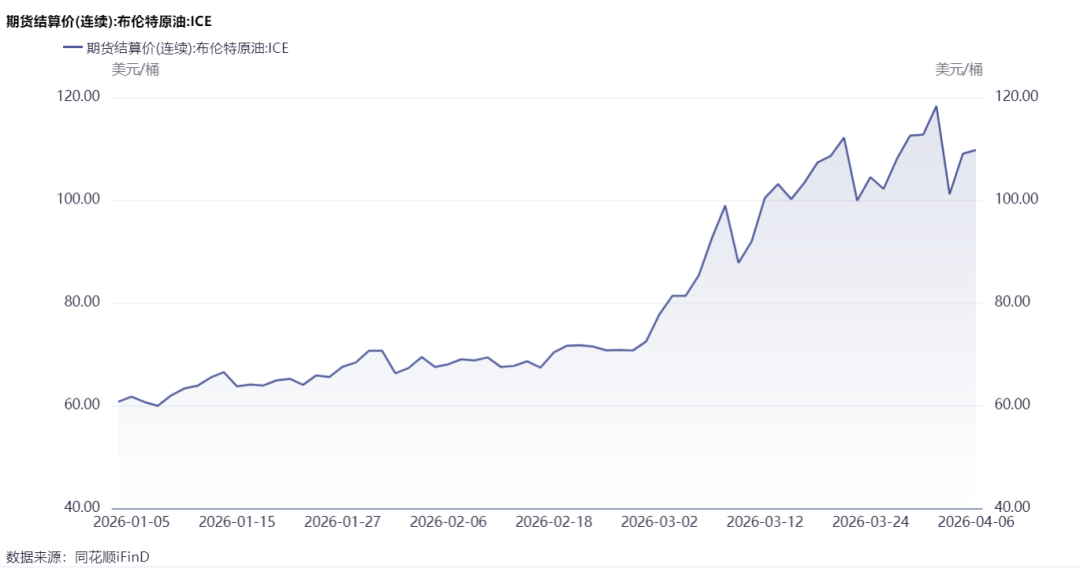Click the left axis value 80.00
The height and width of the screenshot is (568, 1080).
pyautogui.click(x=82, y=302)
